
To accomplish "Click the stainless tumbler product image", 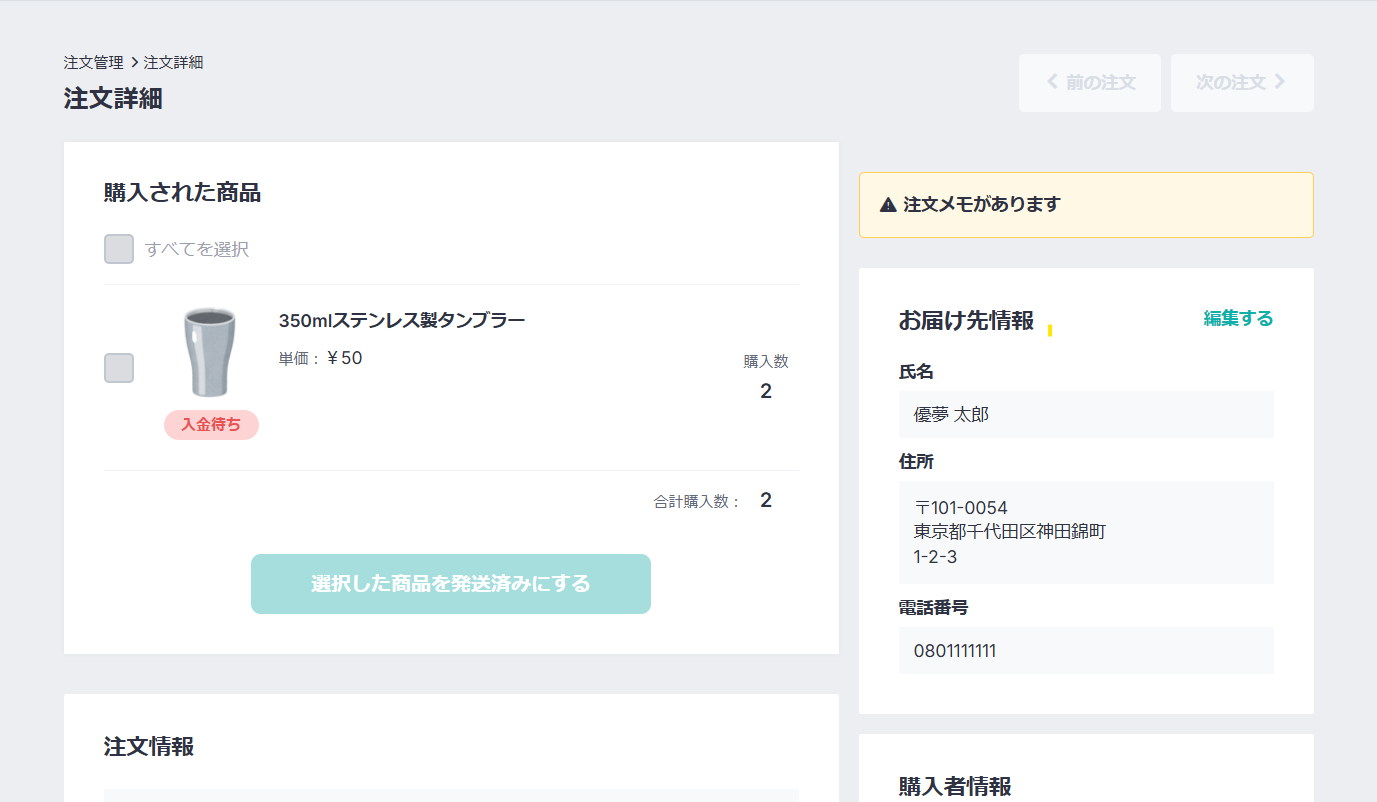I will 210,352.
